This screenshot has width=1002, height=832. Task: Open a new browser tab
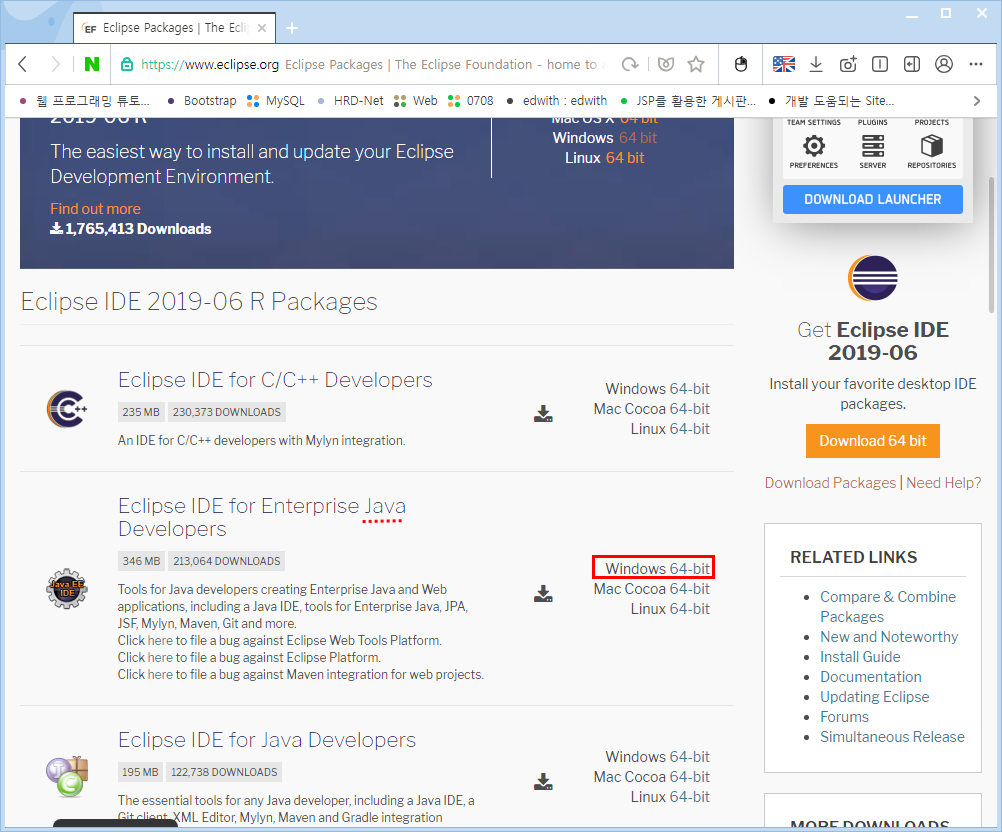tap(292, 28)
